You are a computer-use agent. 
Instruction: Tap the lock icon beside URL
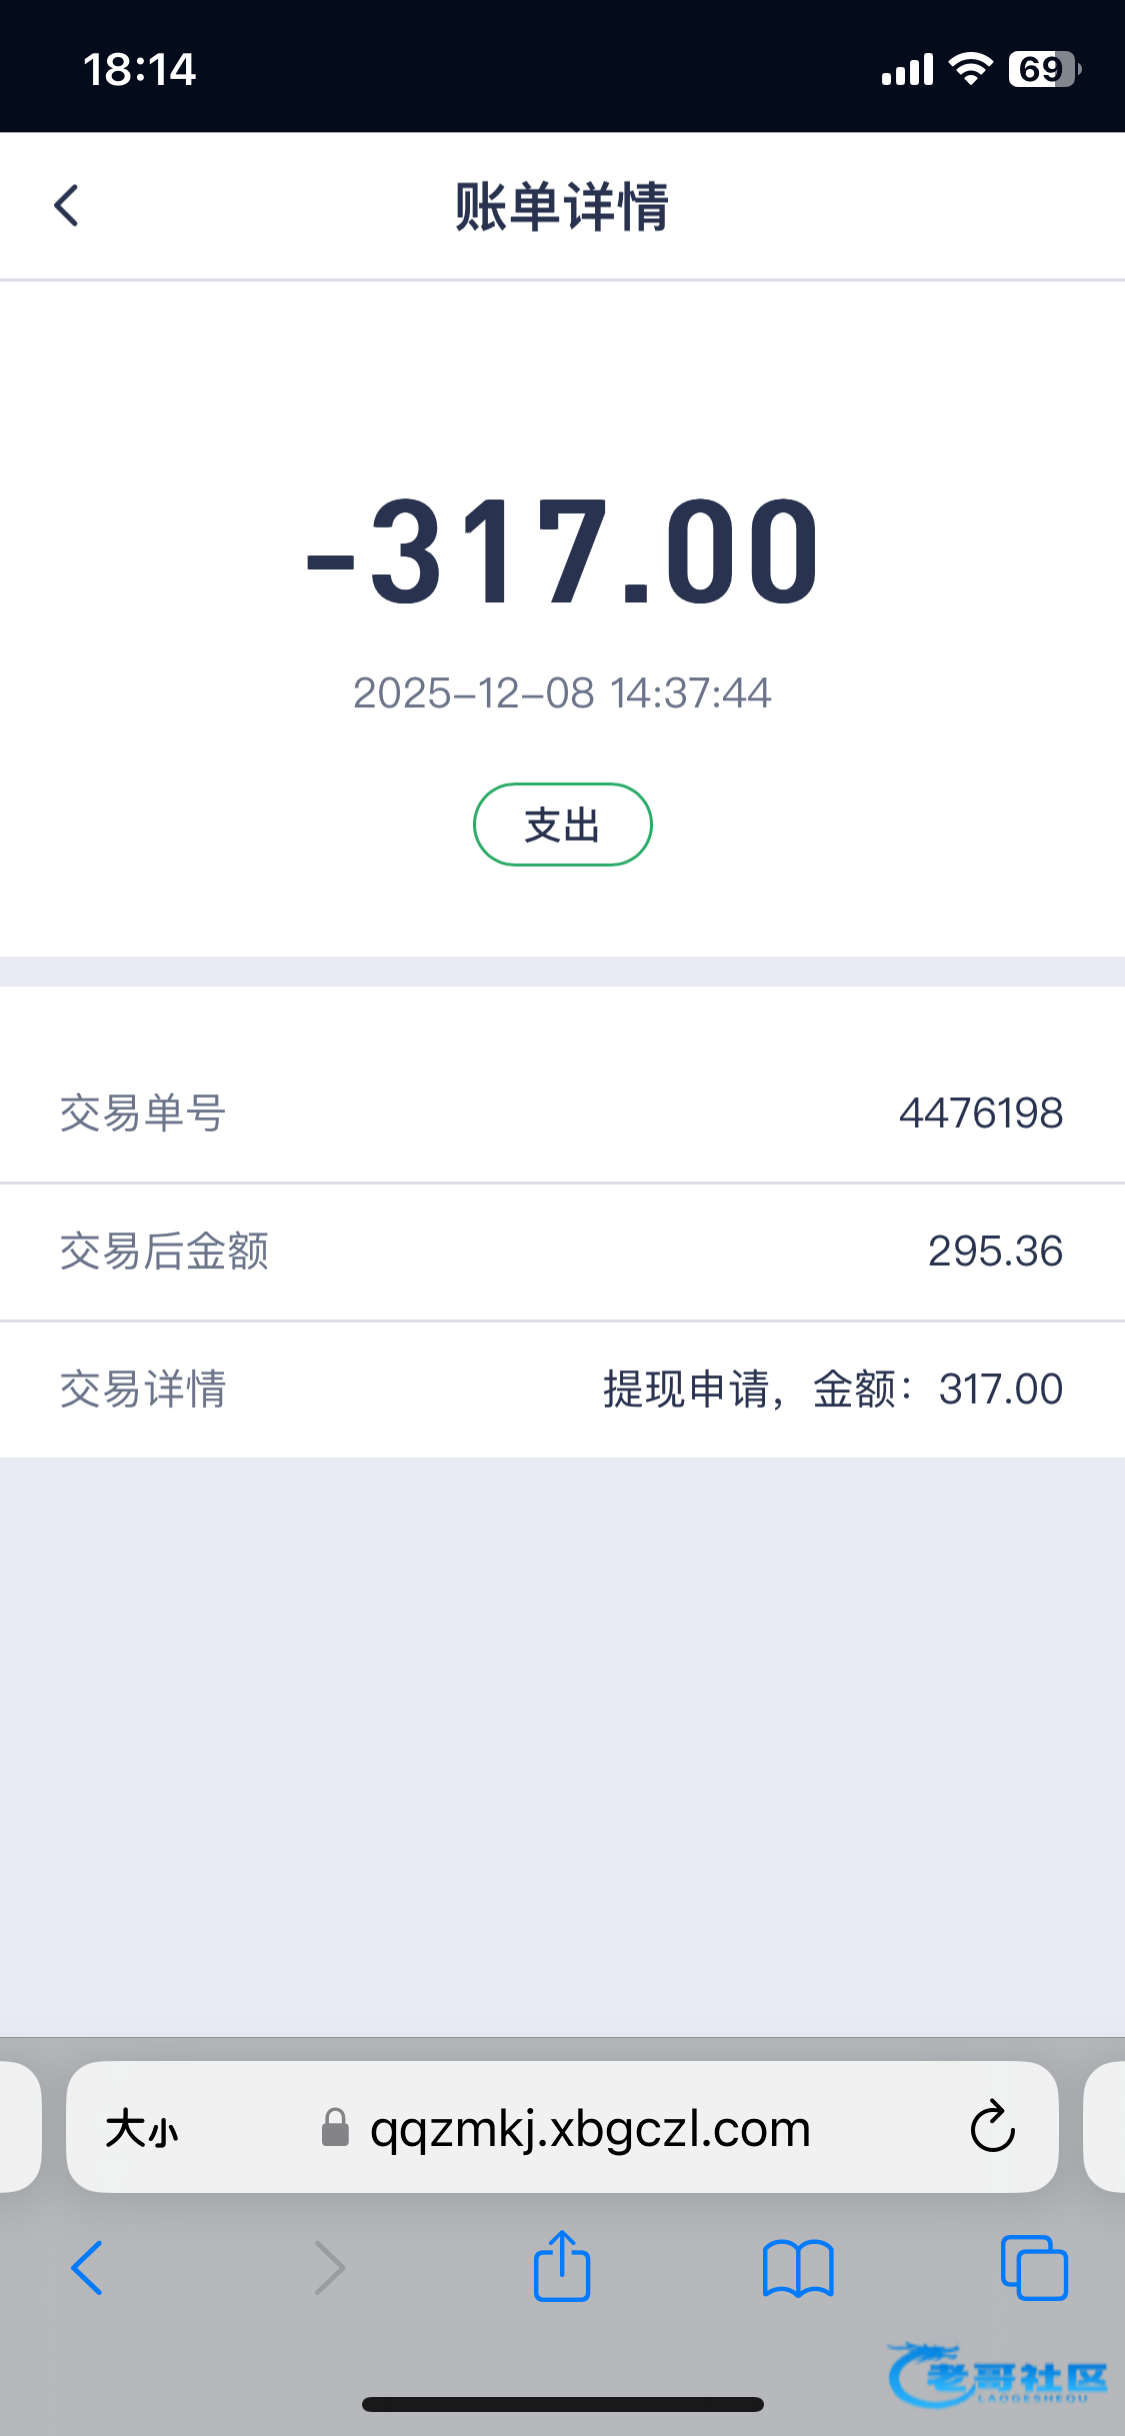335,2128
